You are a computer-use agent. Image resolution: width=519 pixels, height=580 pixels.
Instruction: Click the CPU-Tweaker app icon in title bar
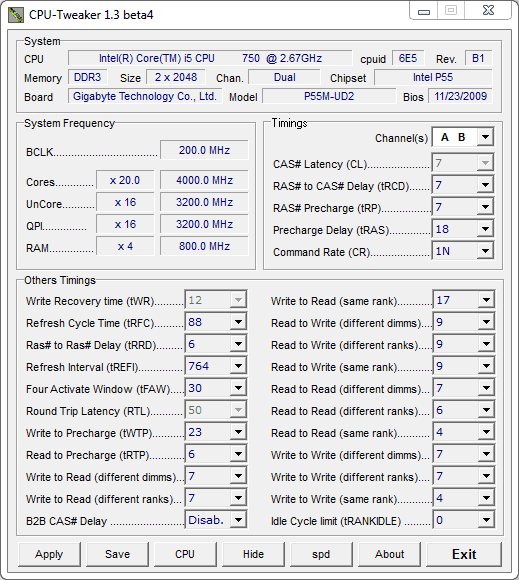click(16, 15)
